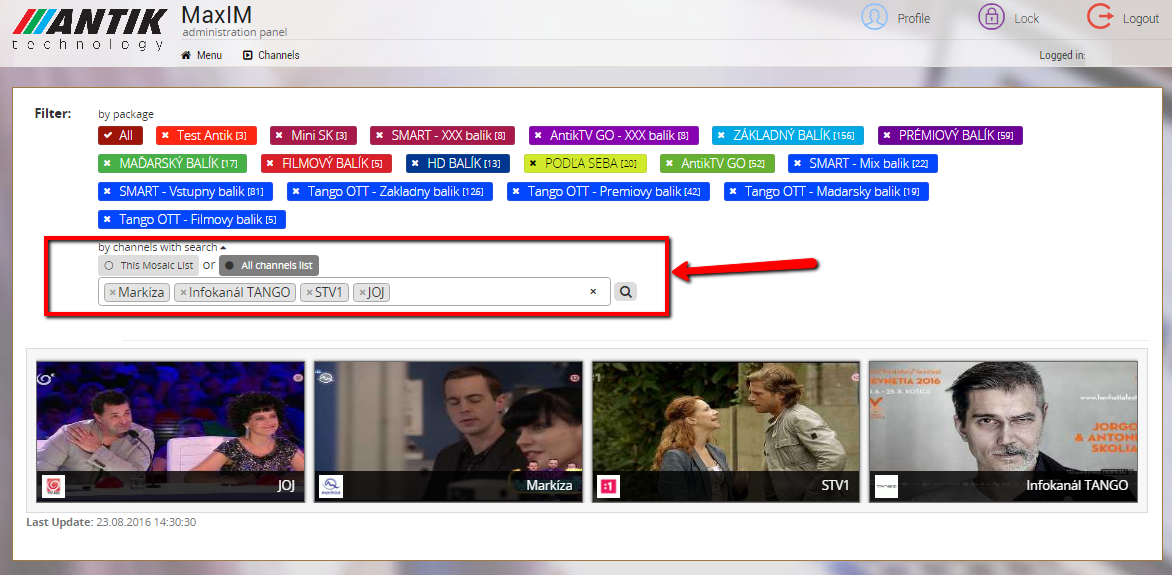
Task: Toggle the SMART - Vstupny balik filter
Action: [185, 191]
